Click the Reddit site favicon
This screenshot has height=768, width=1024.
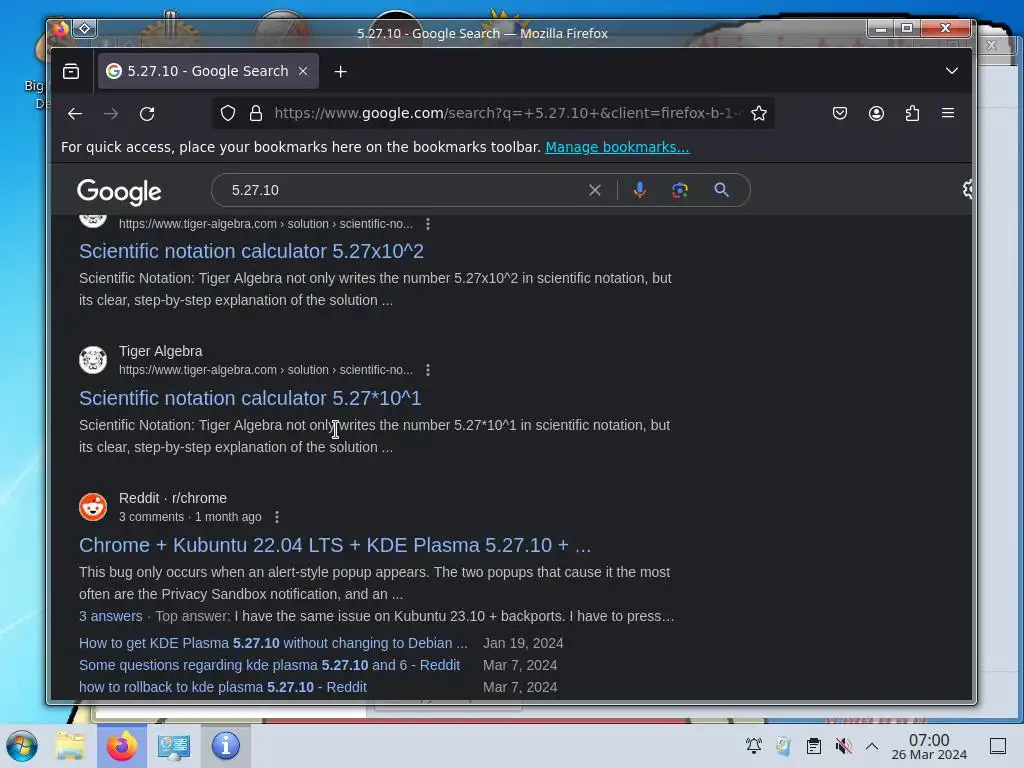coord(93,507)
